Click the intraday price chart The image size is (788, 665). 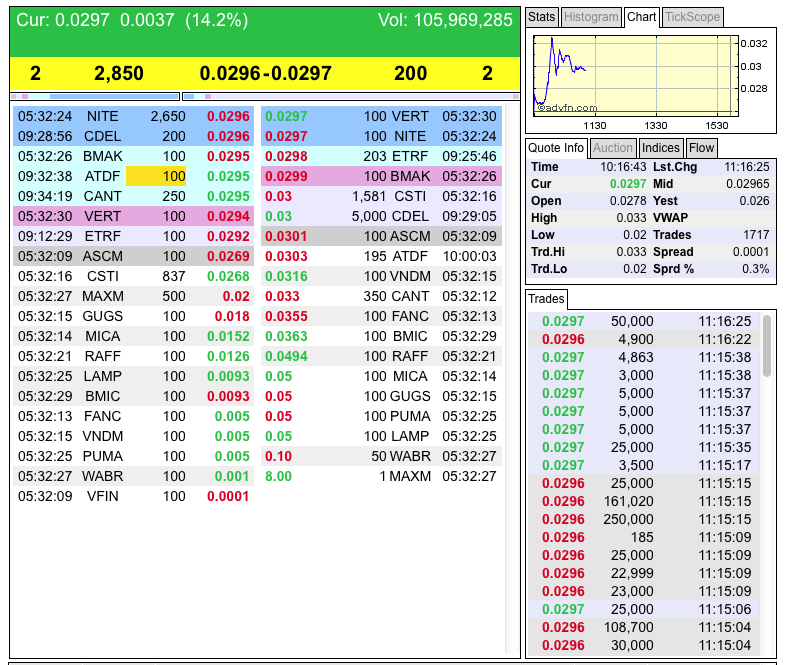tap(636, 74)
